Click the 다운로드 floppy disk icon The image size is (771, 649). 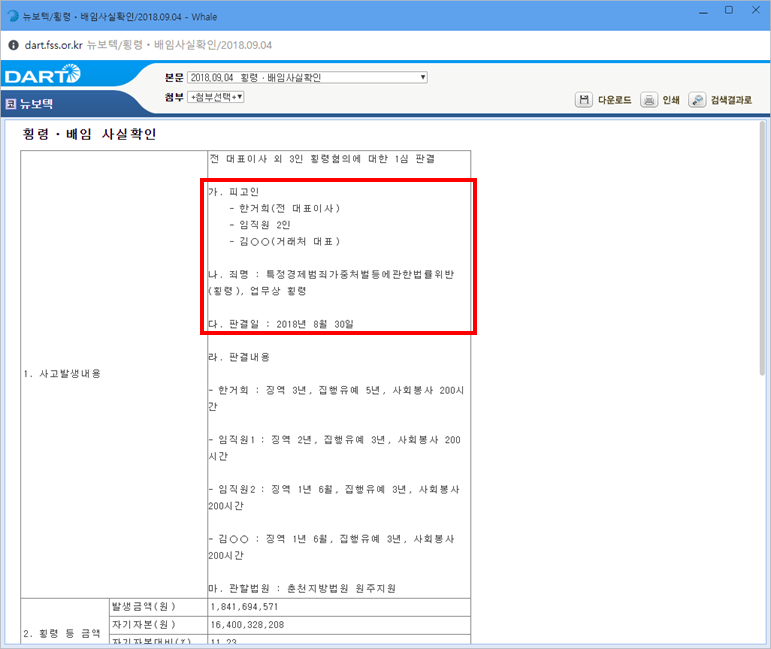click(584, 100)
